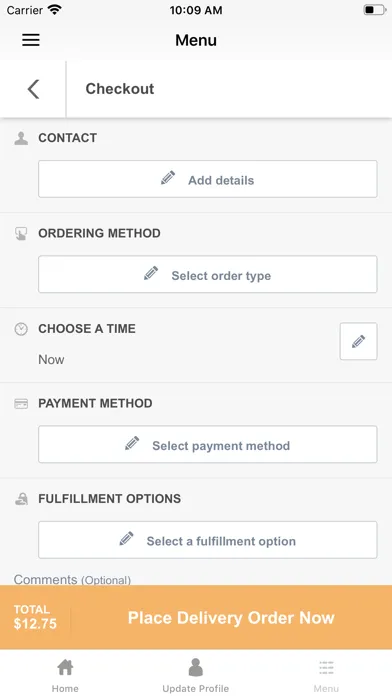Tap Place Delivery Order Now
The image size is (392, 696).
pos(231,618)
